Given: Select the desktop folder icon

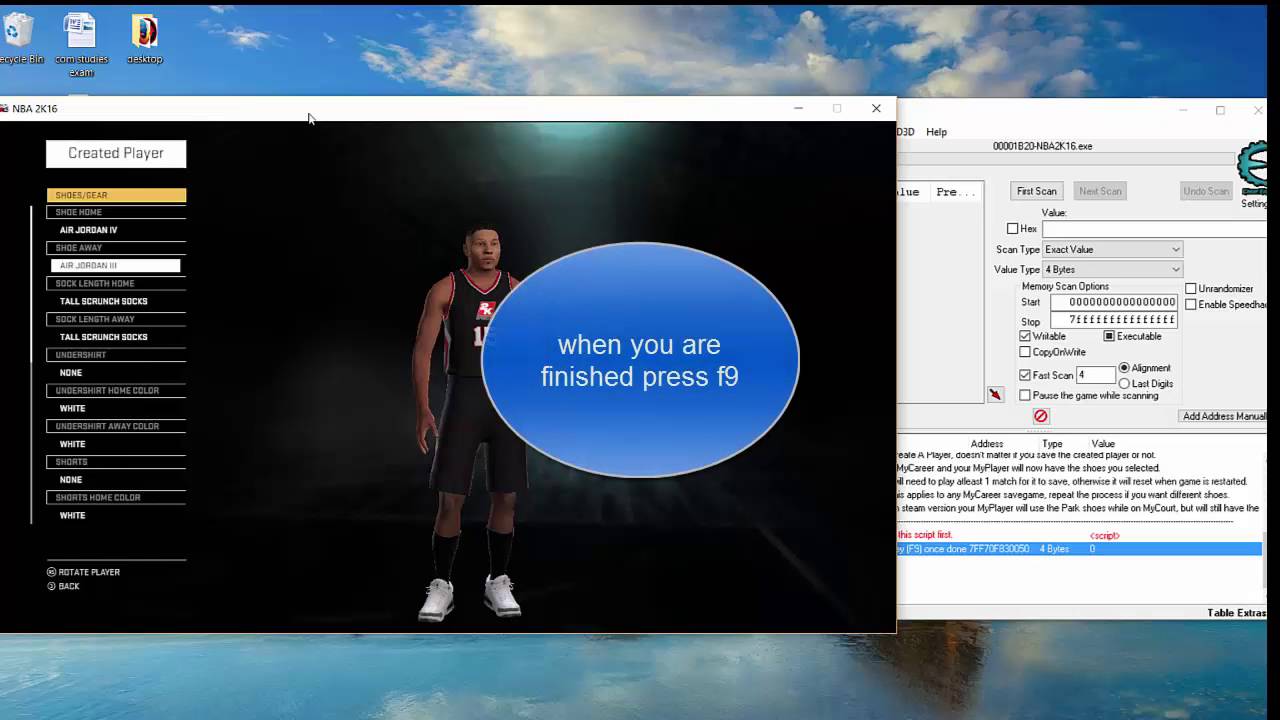Looking at the screenshot, I should coord(145,39).
